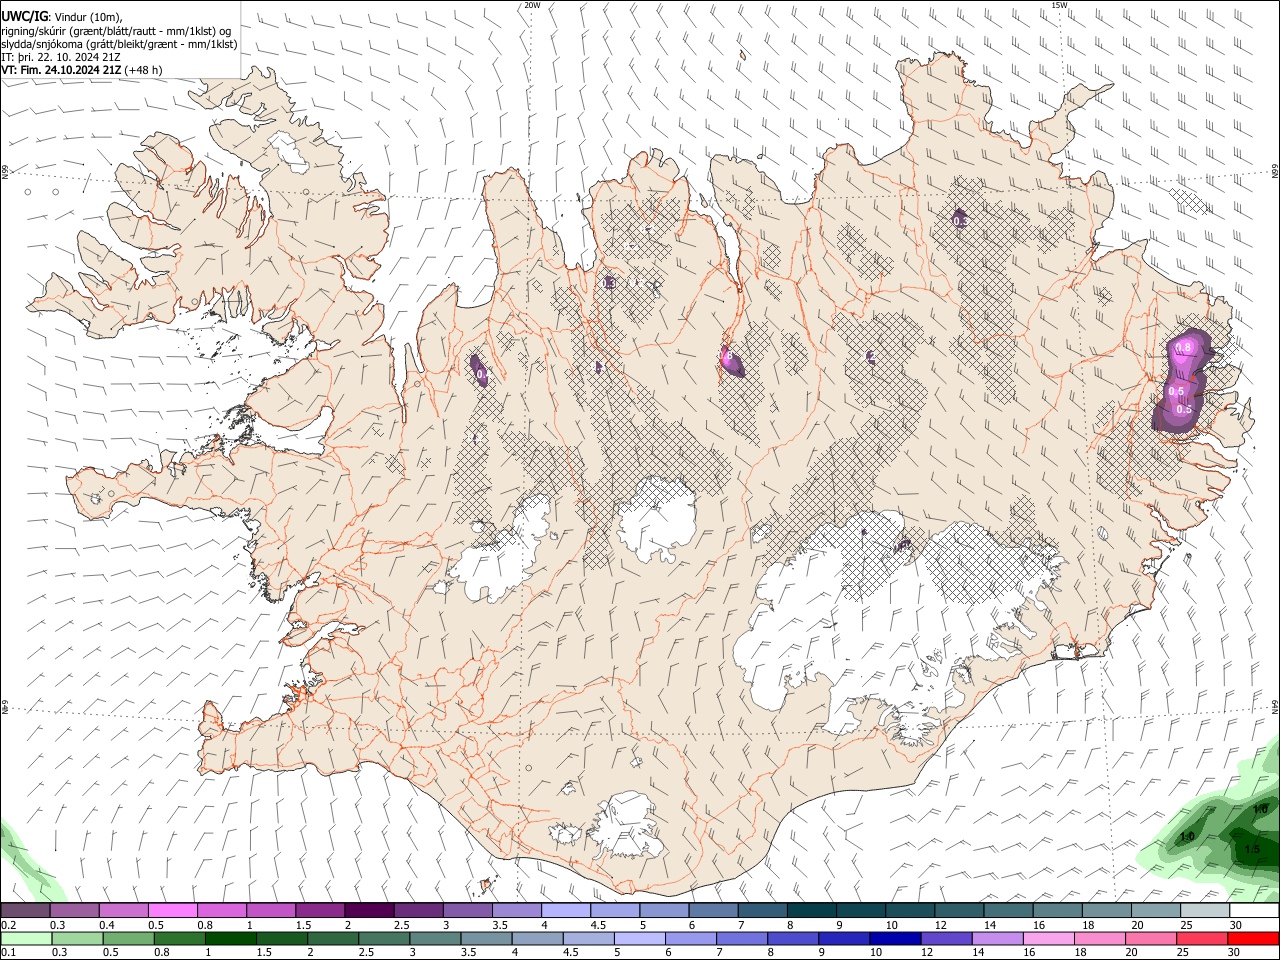Click the '15W' longitude label
Image resolution: width=1280 pixels, height=960 pixels.
(x=1059, y=5)
